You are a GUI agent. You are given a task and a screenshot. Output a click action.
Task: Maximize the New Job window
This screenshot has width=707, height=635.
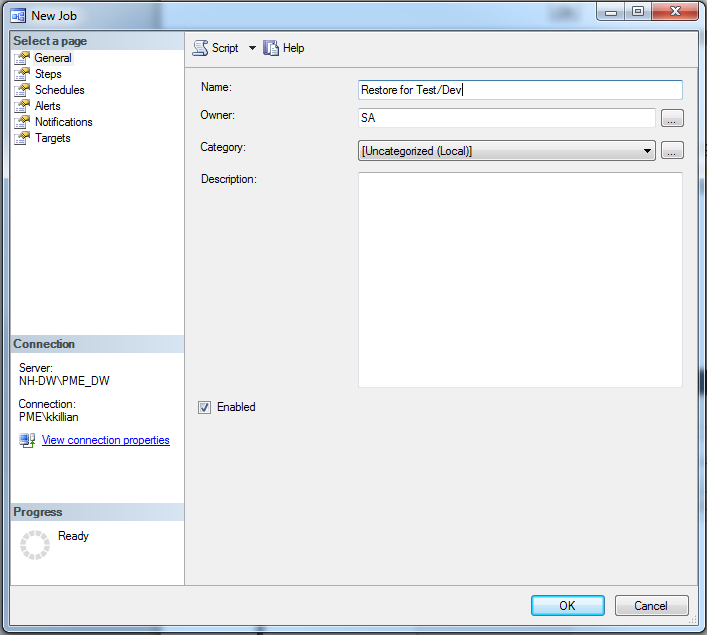[638, 12]
